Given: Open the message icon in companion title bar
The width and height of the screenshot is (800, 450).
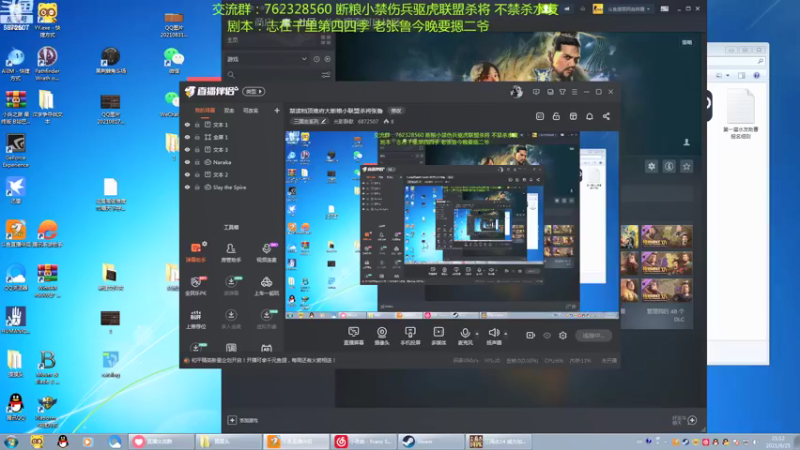Looking at the screenshot, I should (x=536, y=92).
